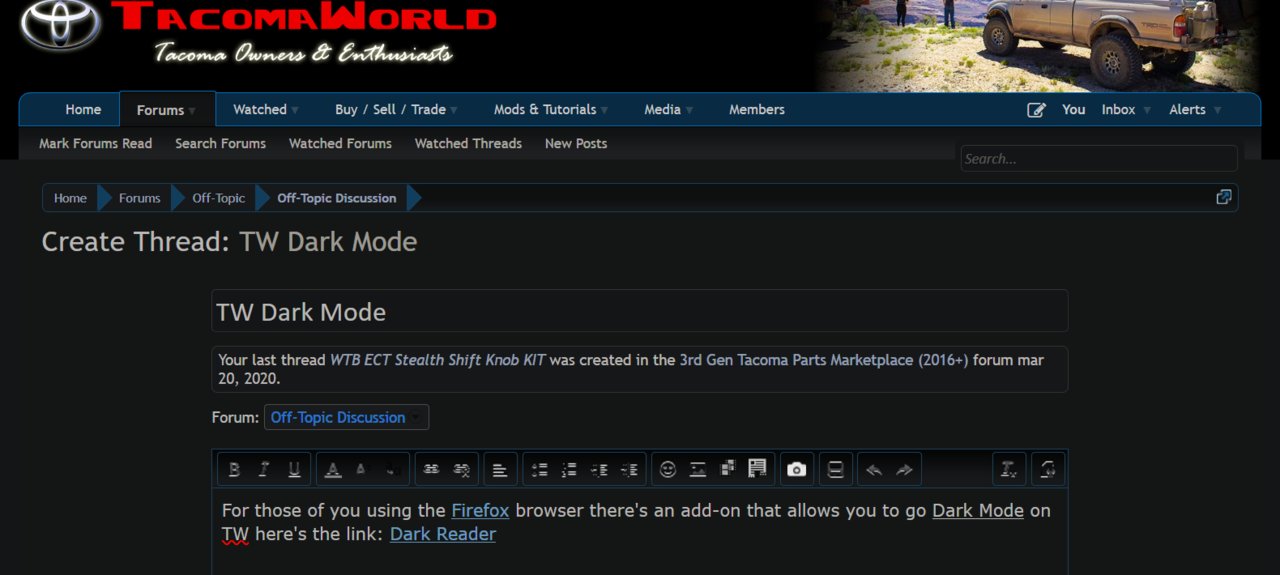Image resolution: width=1280 pixels, height=575 pixels.
Task: Open the font size tool
Action: tap(362, 469)
